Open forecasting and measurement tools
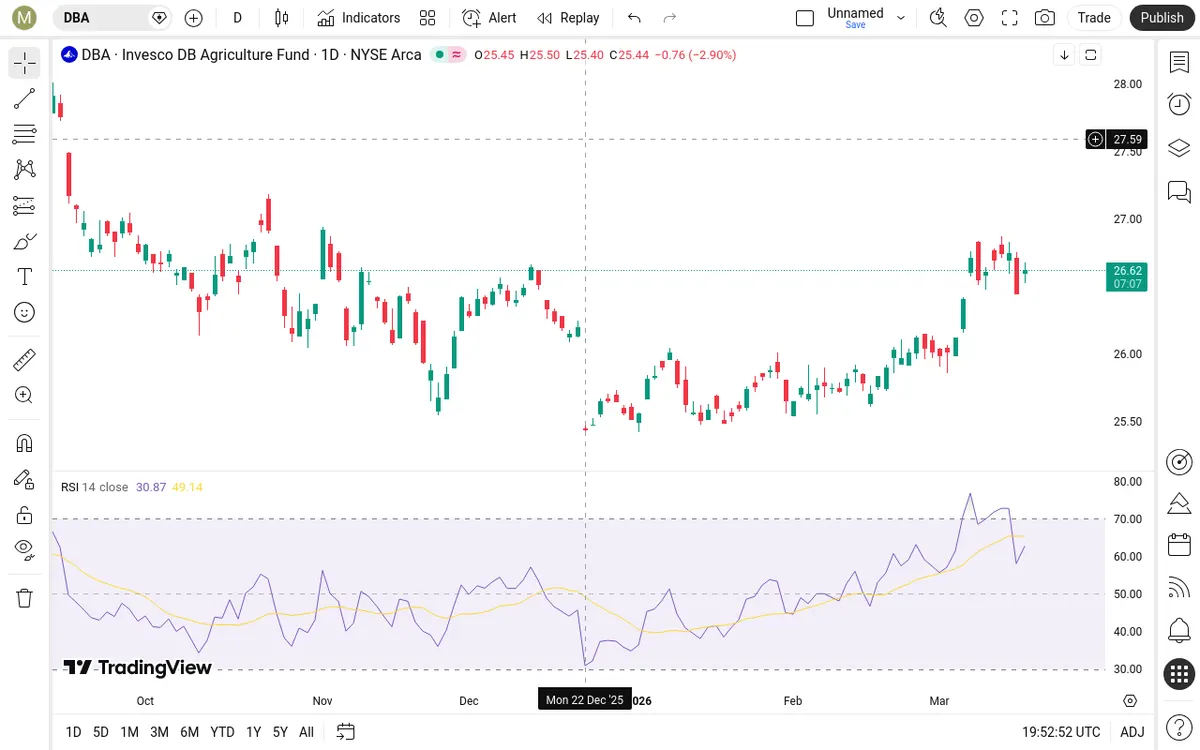The height and width of the screenshot is (750, 1200). [x=25, y=205]
